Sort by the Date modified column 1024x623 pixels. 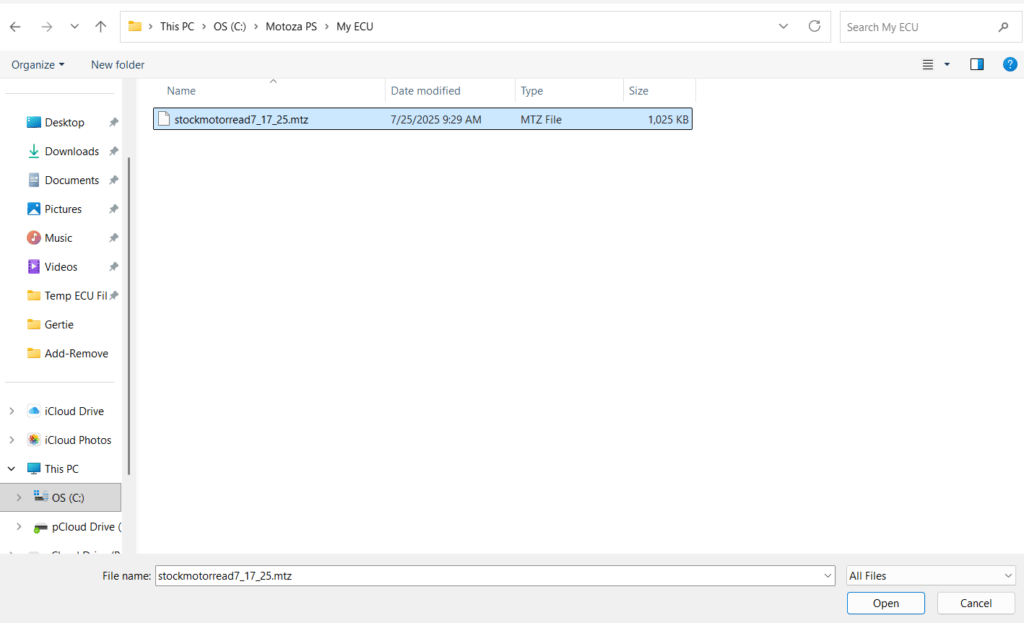tap(425, 91)
